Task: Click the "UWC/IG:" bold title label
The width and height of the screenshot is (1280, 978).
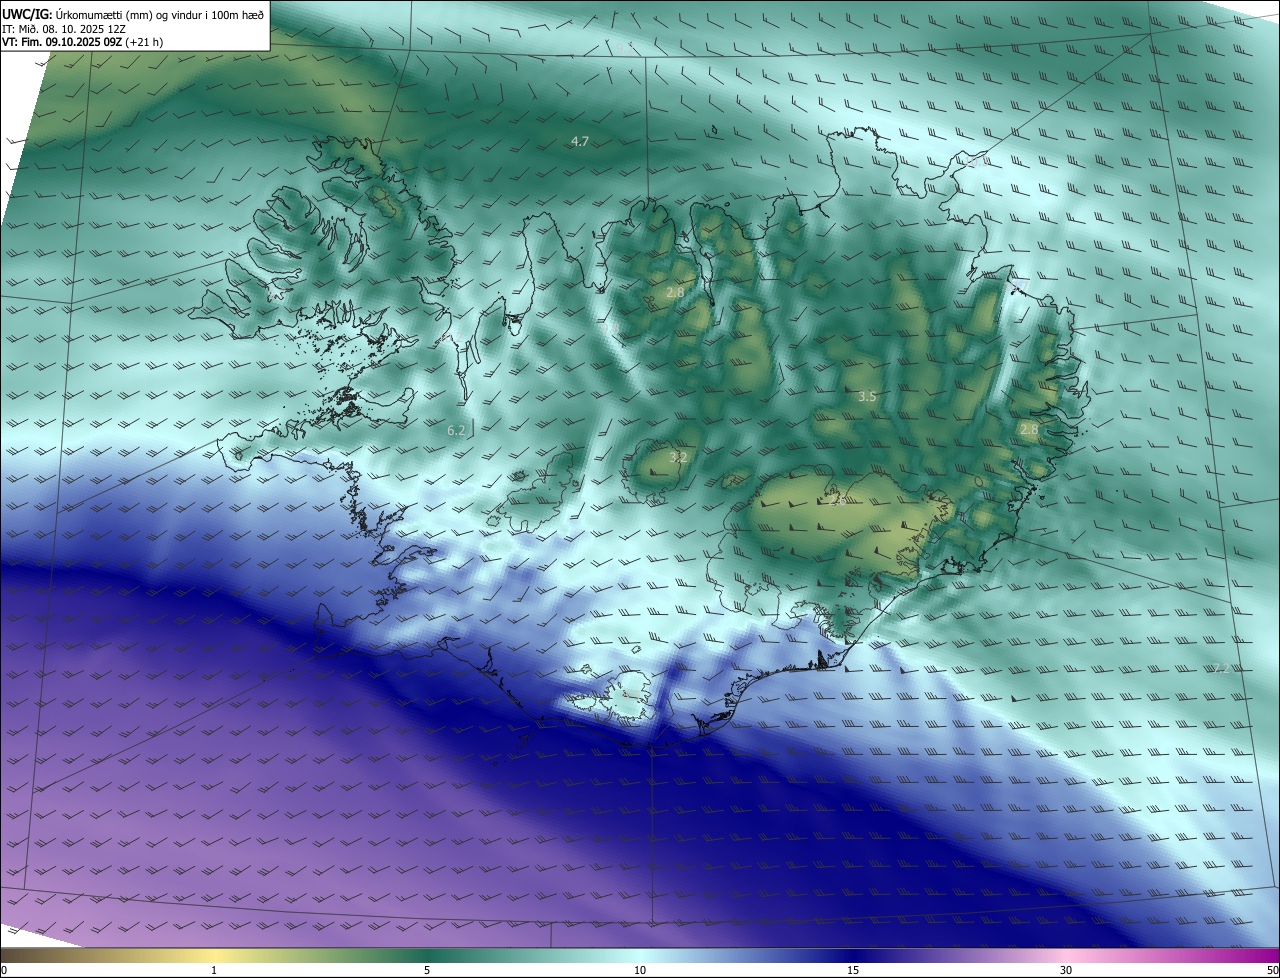Action: 27,14
